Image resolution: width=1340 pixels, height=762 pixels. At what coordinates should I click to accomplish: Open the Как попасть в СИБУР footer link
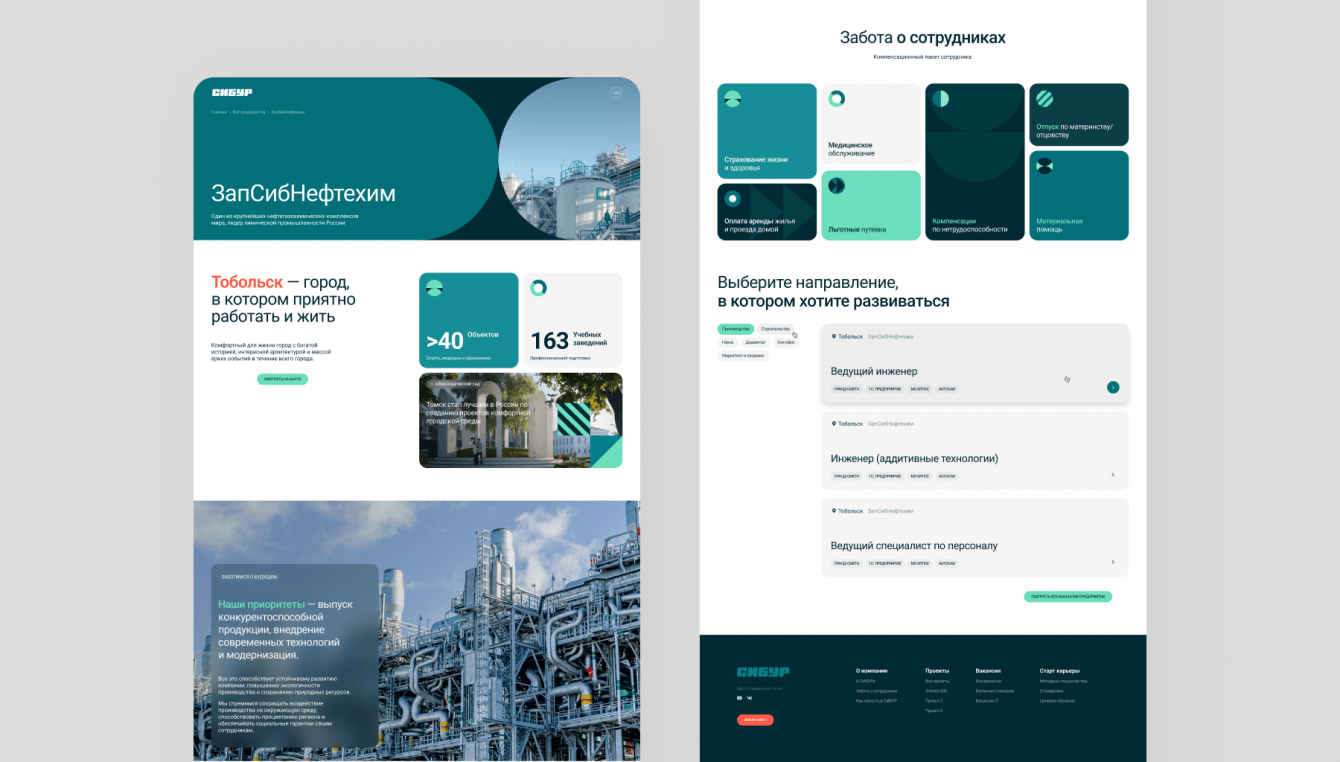coord(876,701)
